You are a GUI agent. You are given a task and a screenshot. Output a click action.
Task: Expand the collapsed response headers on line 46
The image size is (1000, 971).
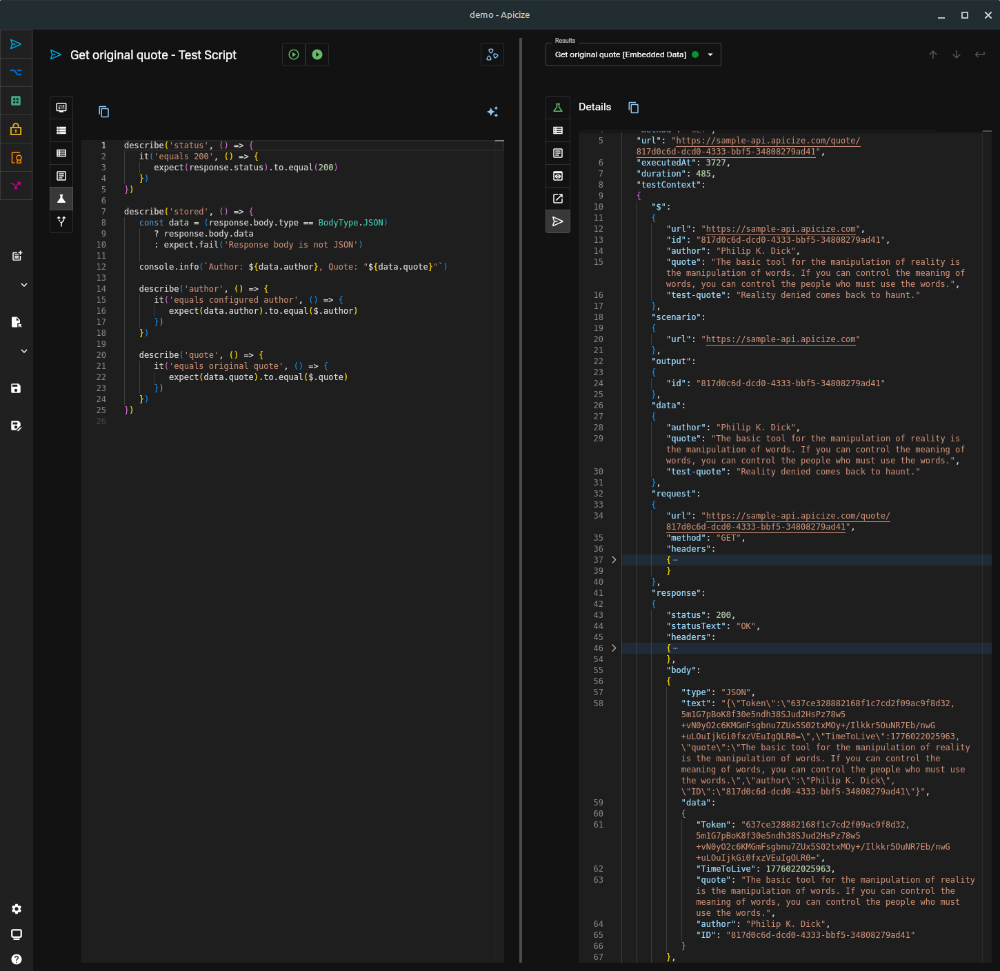[614, 648]
